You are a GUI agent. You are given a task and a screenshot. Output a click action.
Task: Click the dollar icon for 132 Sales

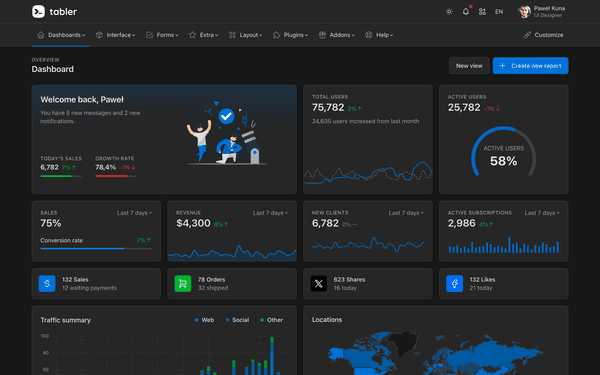coord(47,284)
